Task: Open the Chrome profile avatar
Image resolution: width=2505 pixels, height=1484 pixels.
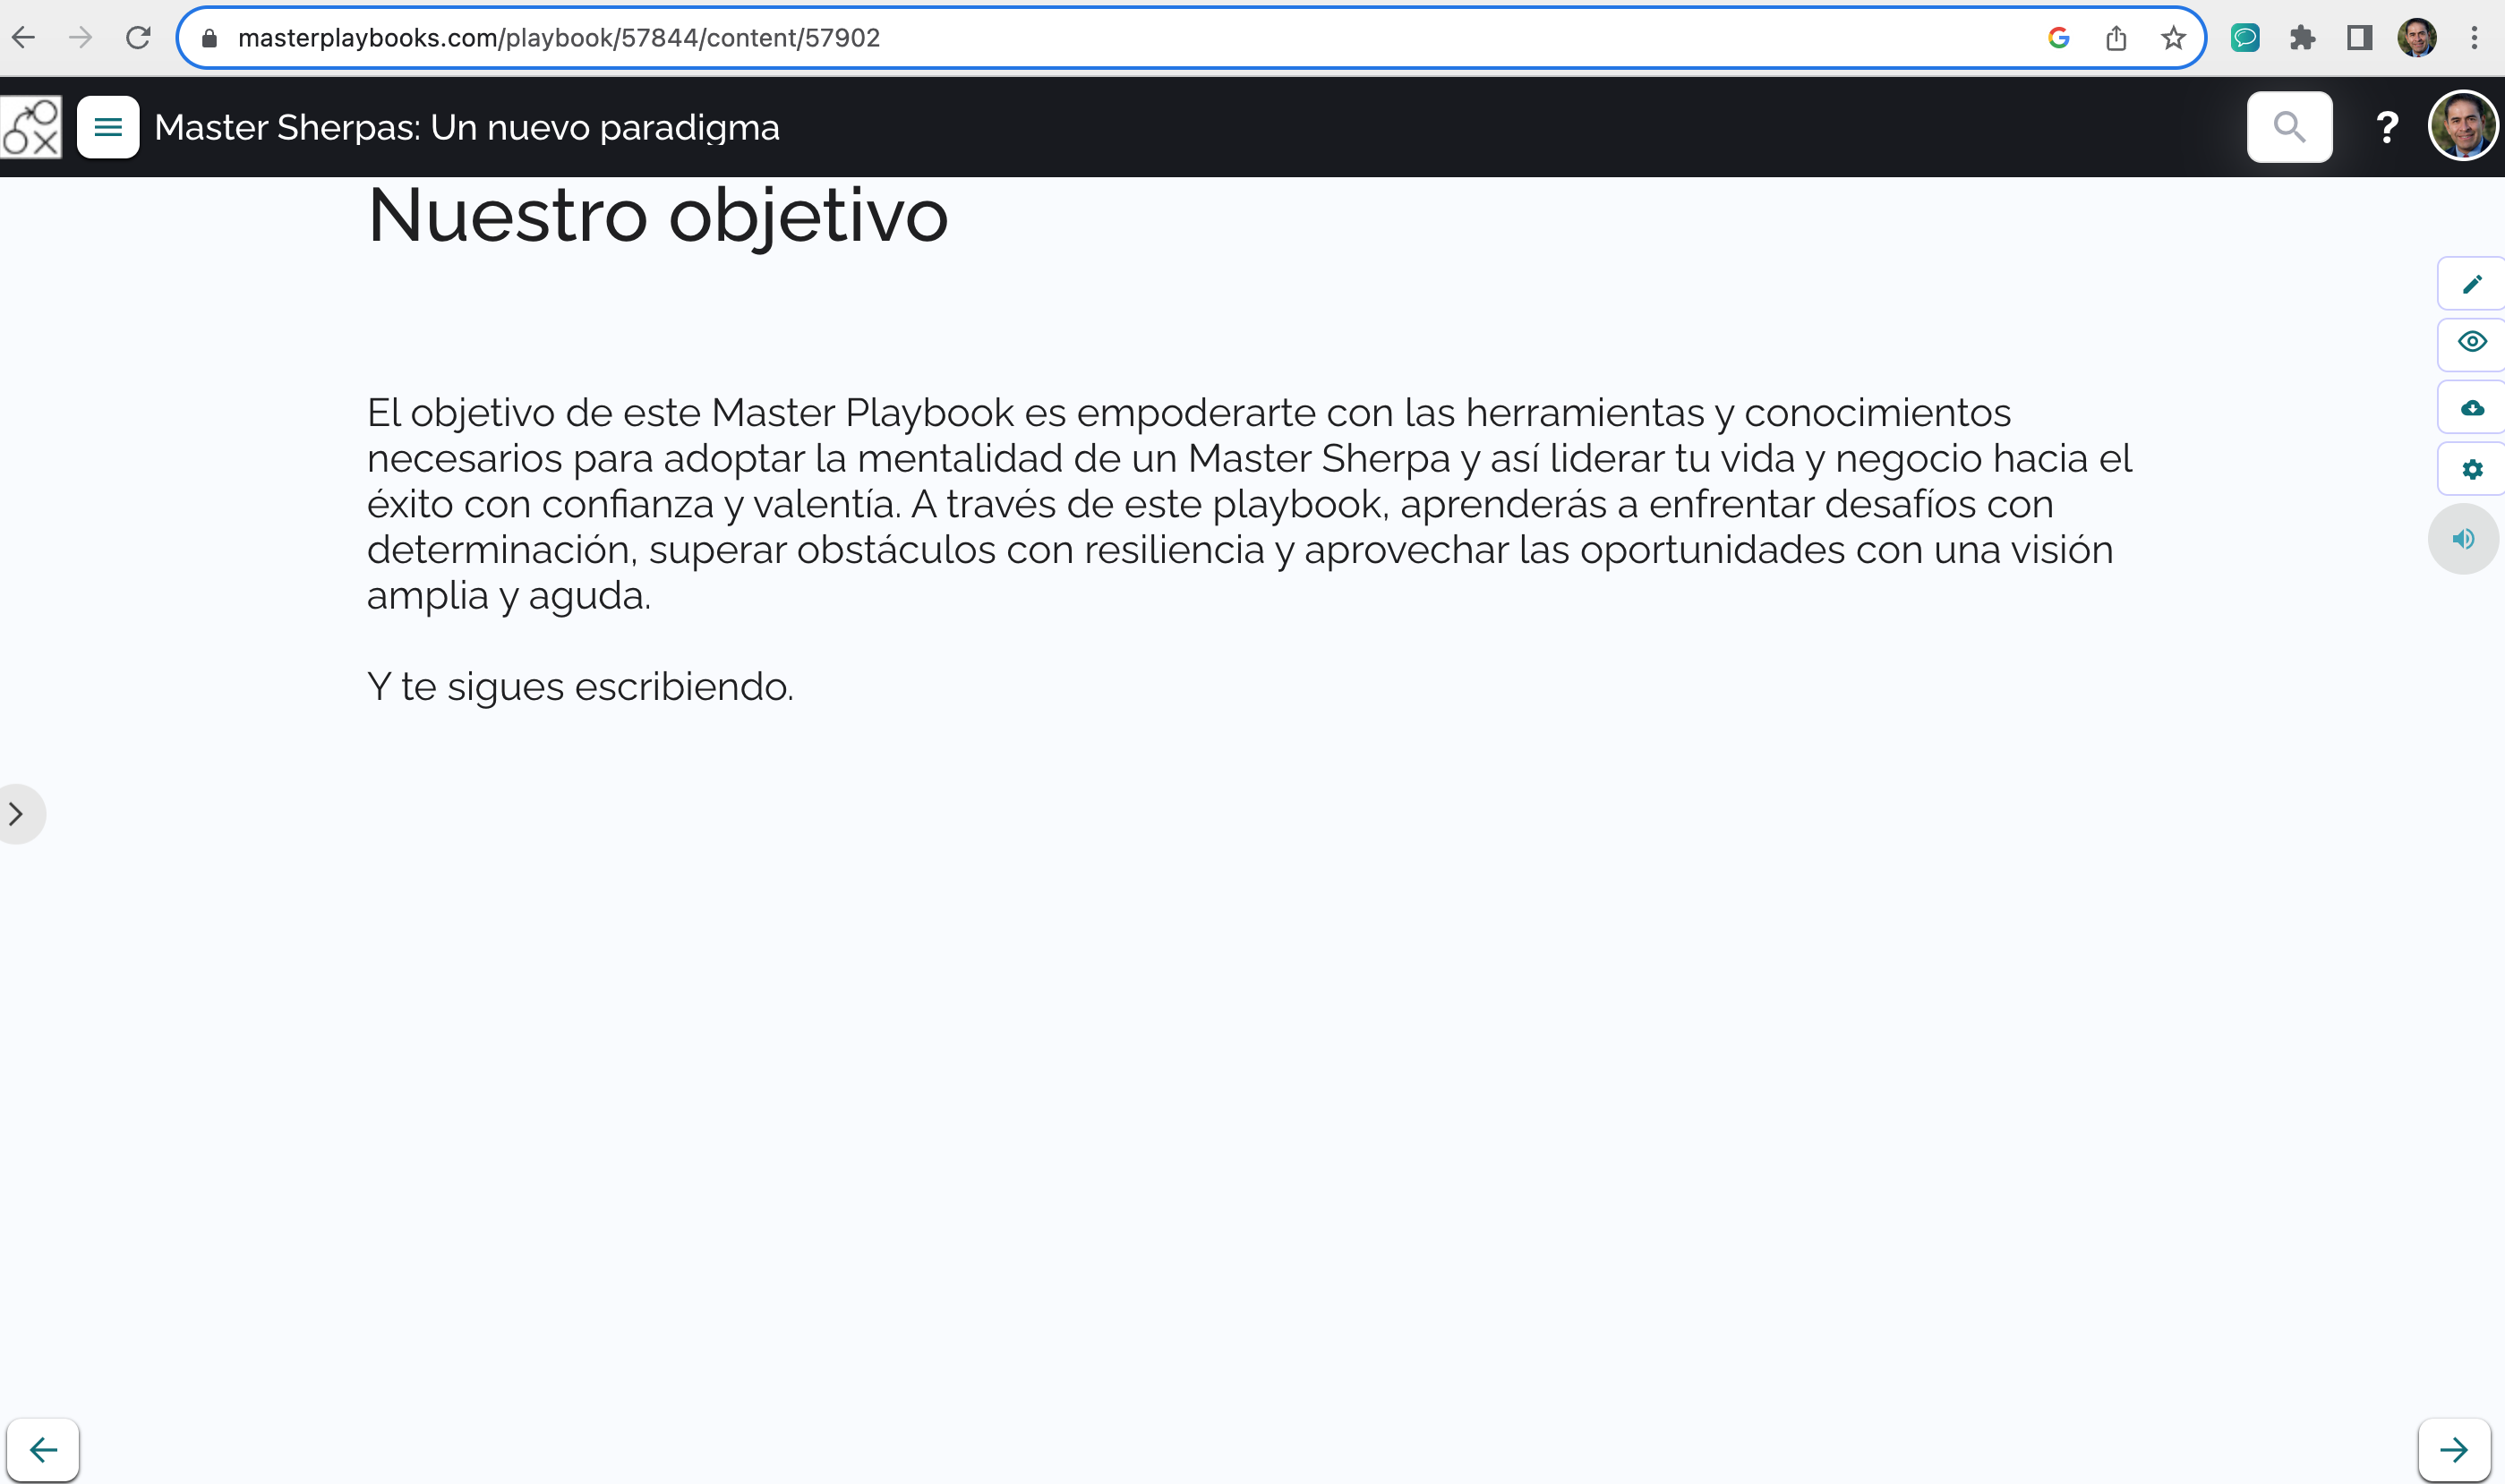Action: pyautogui.click(x=2417, y=38)
